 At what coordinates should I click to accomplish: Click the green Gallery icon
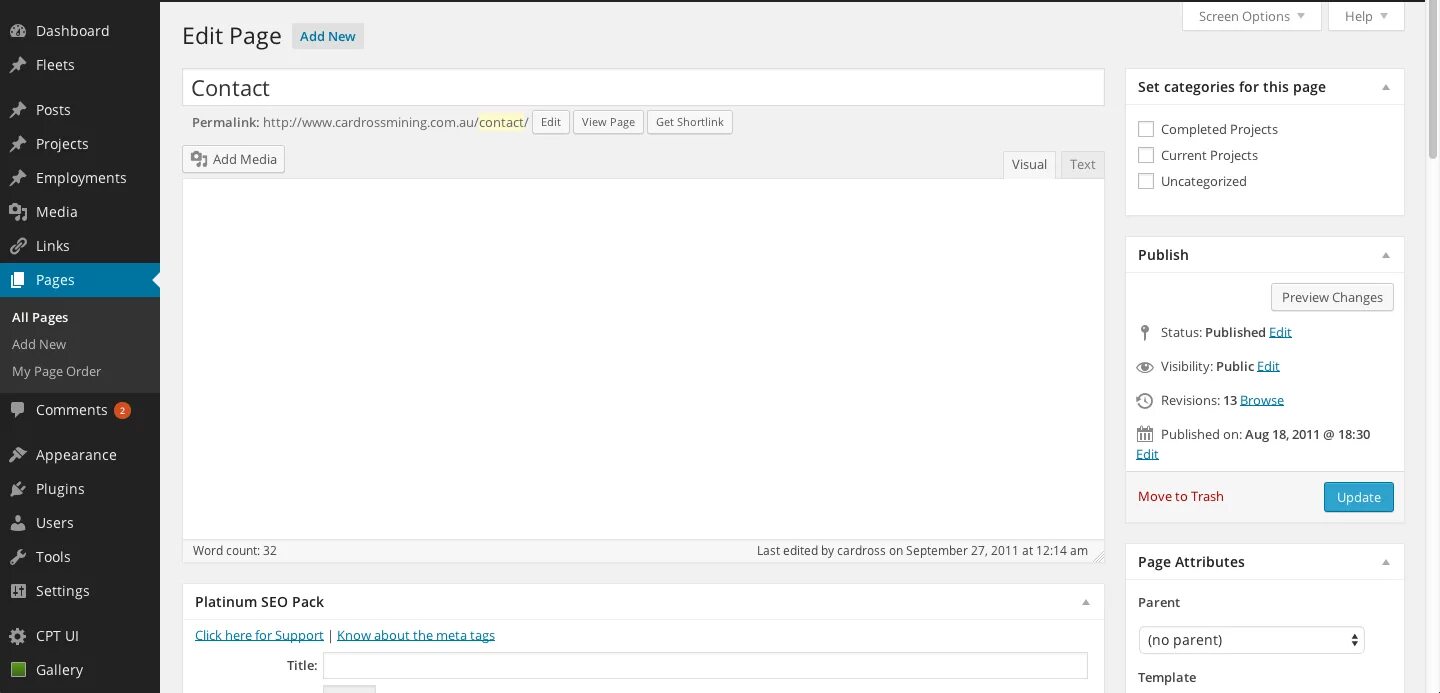18,670
